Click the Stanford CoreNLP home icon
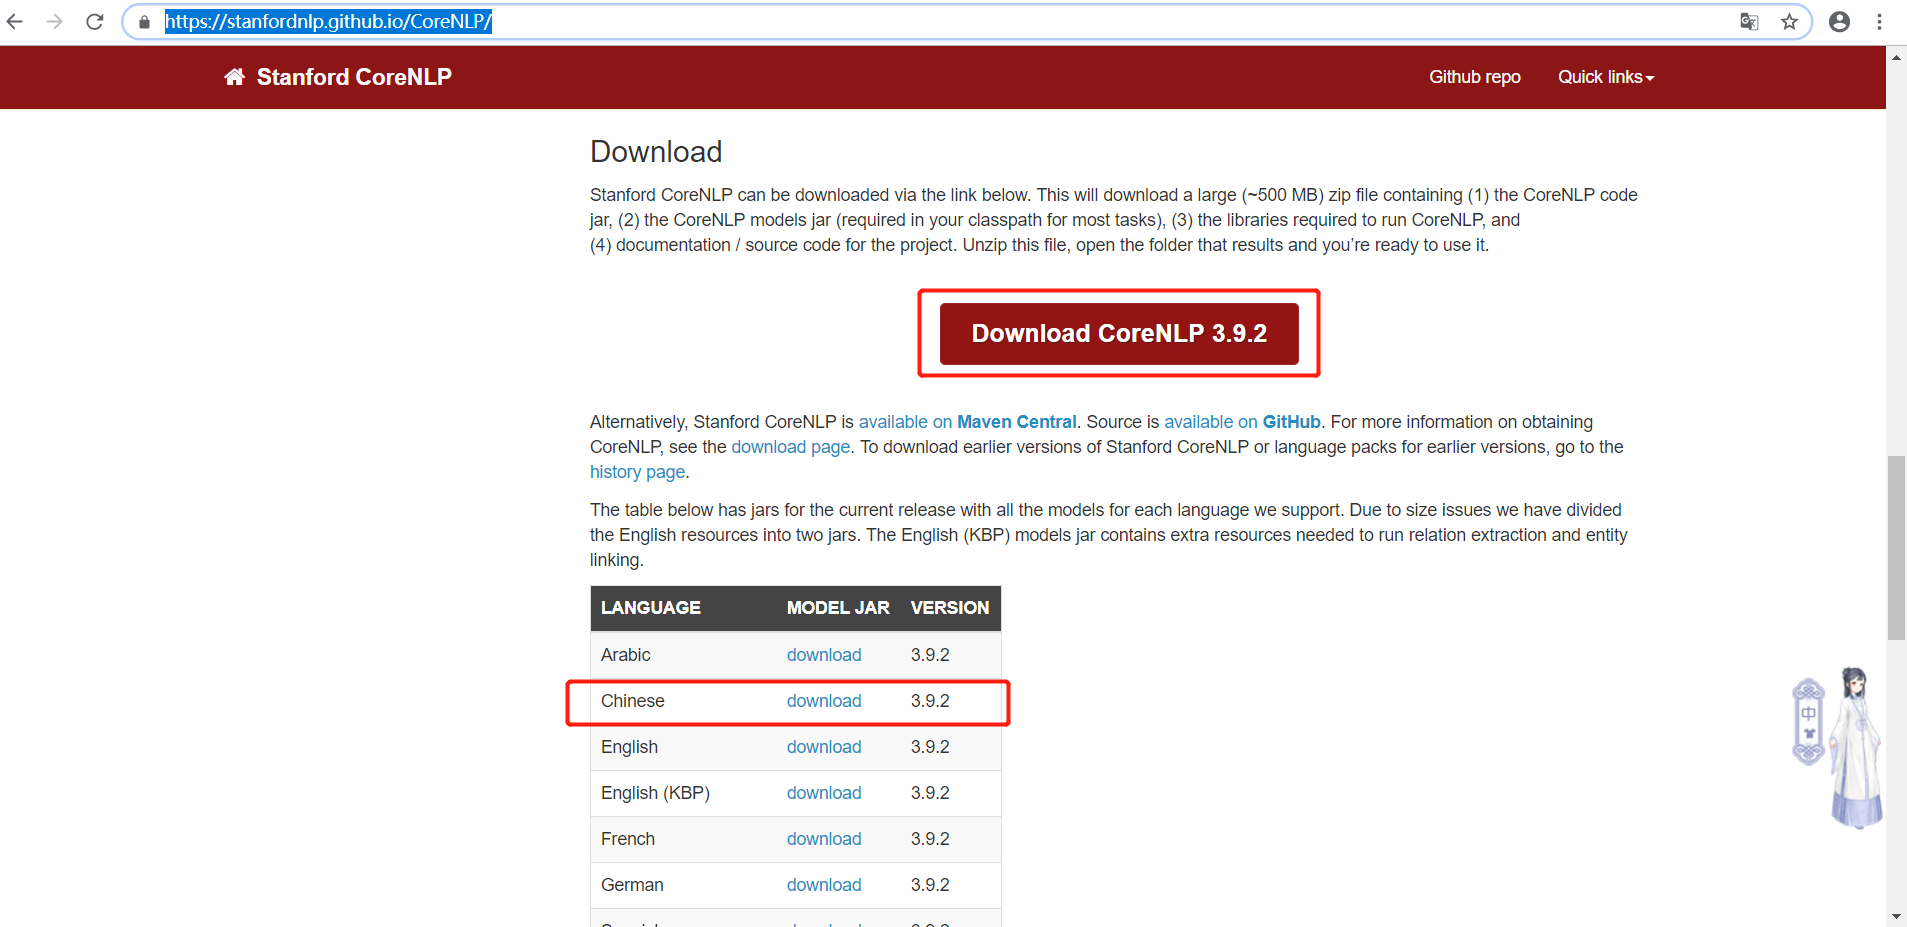Screen dimensions: 1907x927 click(x=234, y=77)
